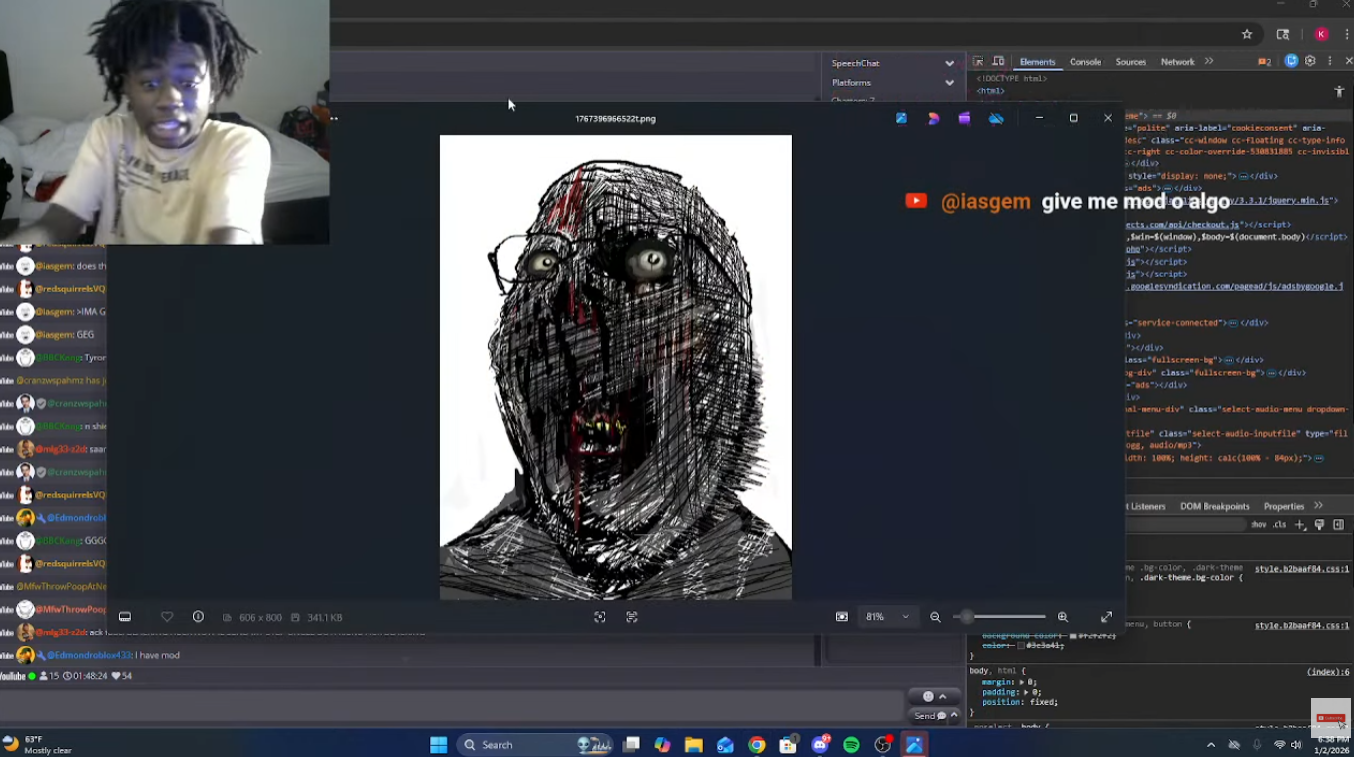1354x757 pixels.
Task: Click the OneDrive cloud icon in Photos
Action: click(x=996, y=118)
